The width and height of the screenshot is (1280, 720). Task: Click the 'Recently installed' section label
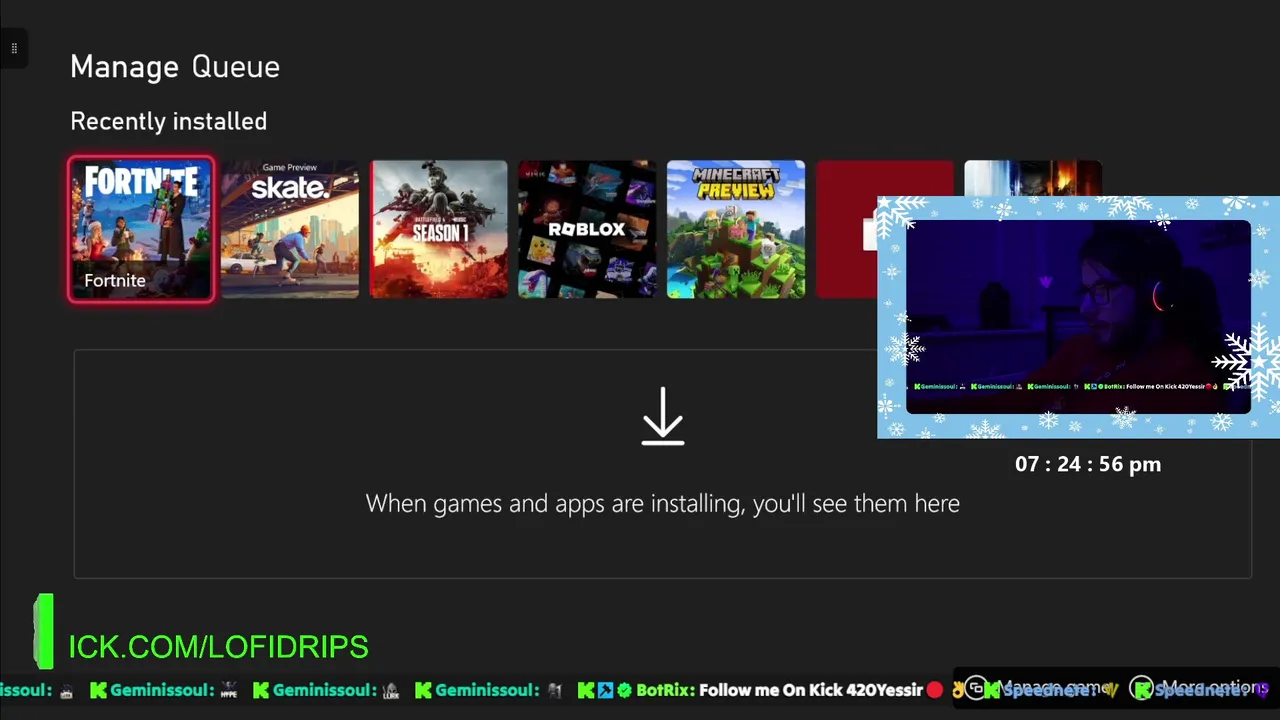coord(169,121)
